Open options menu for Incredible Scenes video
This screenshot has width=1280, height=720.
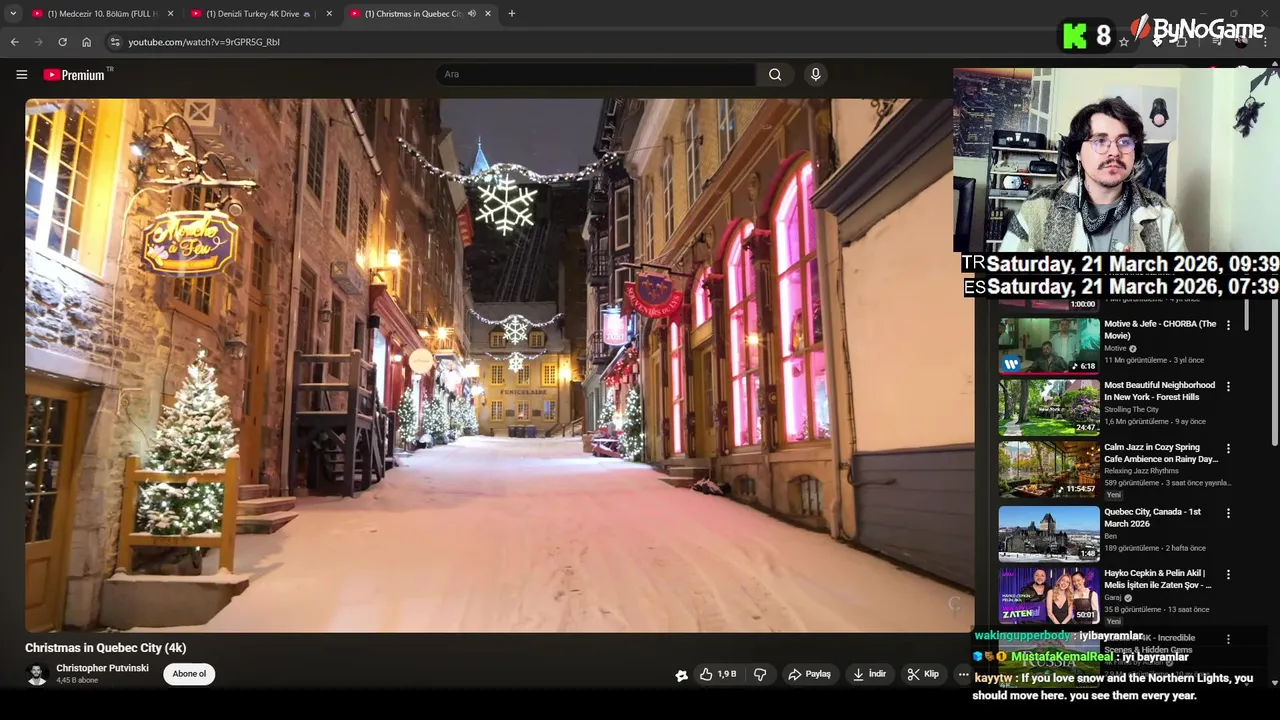click(1228, 639)
